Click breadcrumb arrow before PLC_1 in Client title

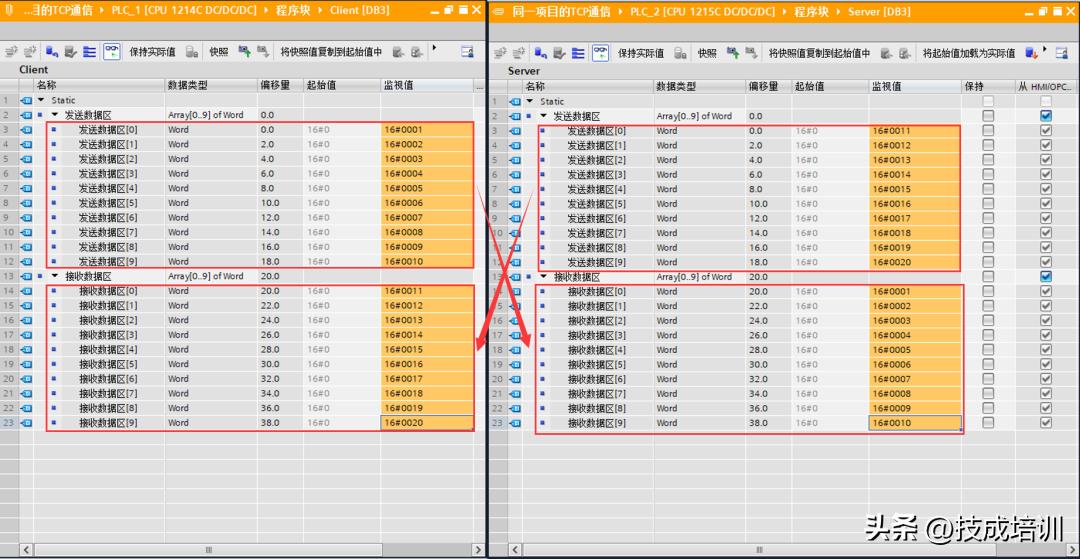(x=103, y=10)
